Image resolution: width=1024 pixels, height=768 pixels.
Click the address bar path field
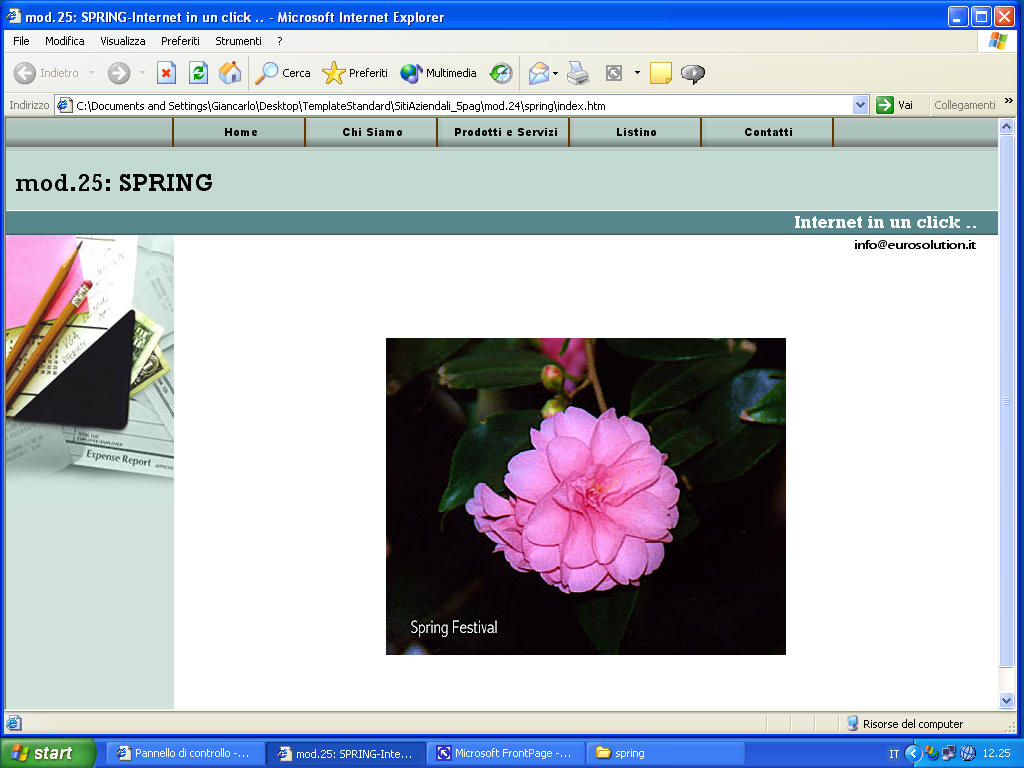pyautogui.click(x=463, y=105)
